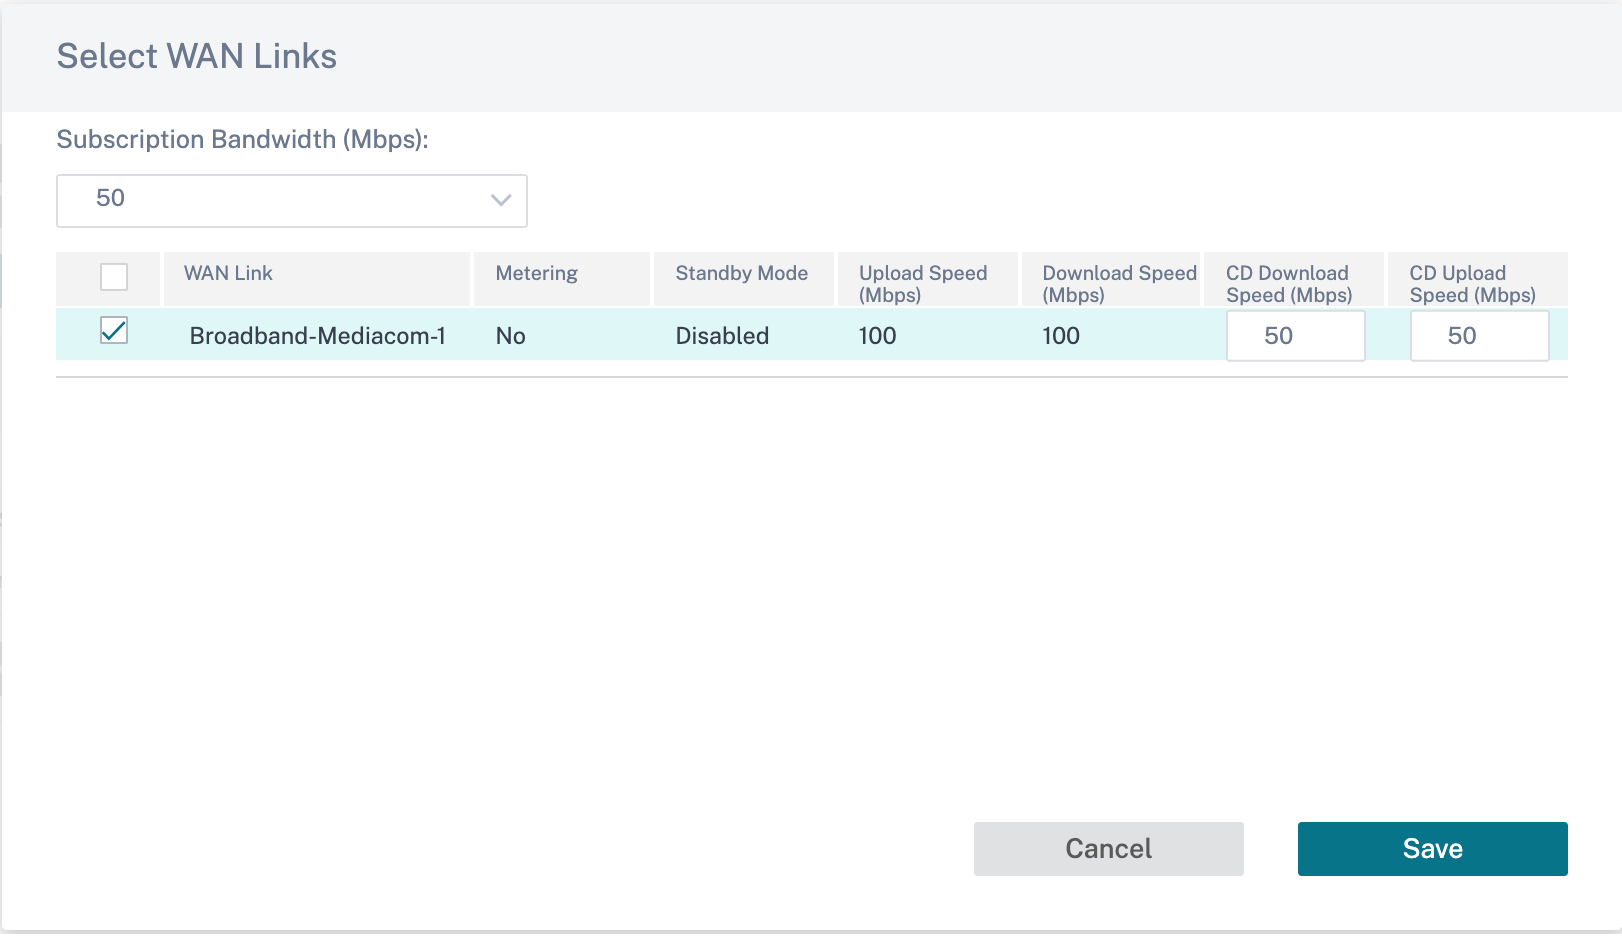Tick the select-all checkbox in table header
The width and height of the screenshot is (1622, 936).
point(114,277)
